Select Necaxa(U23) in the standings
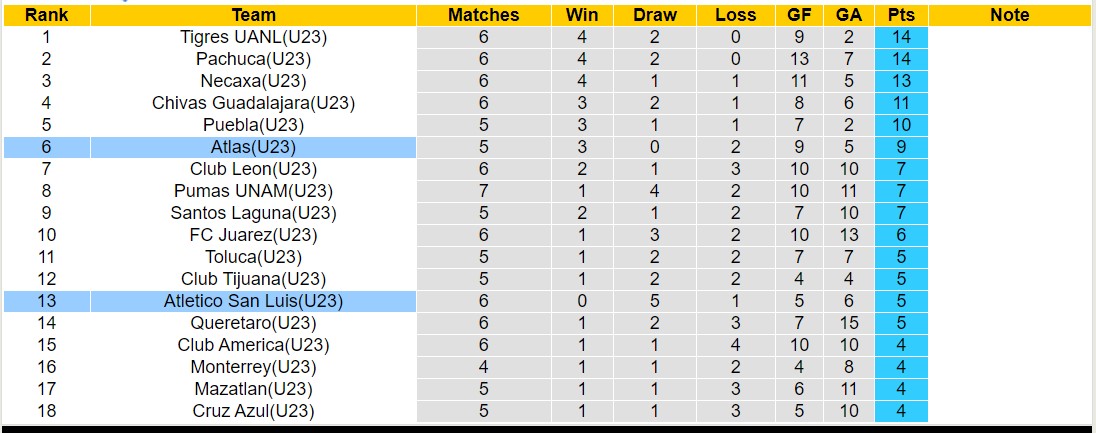This screenshot has width=1096, height=433. click(253, 81)
